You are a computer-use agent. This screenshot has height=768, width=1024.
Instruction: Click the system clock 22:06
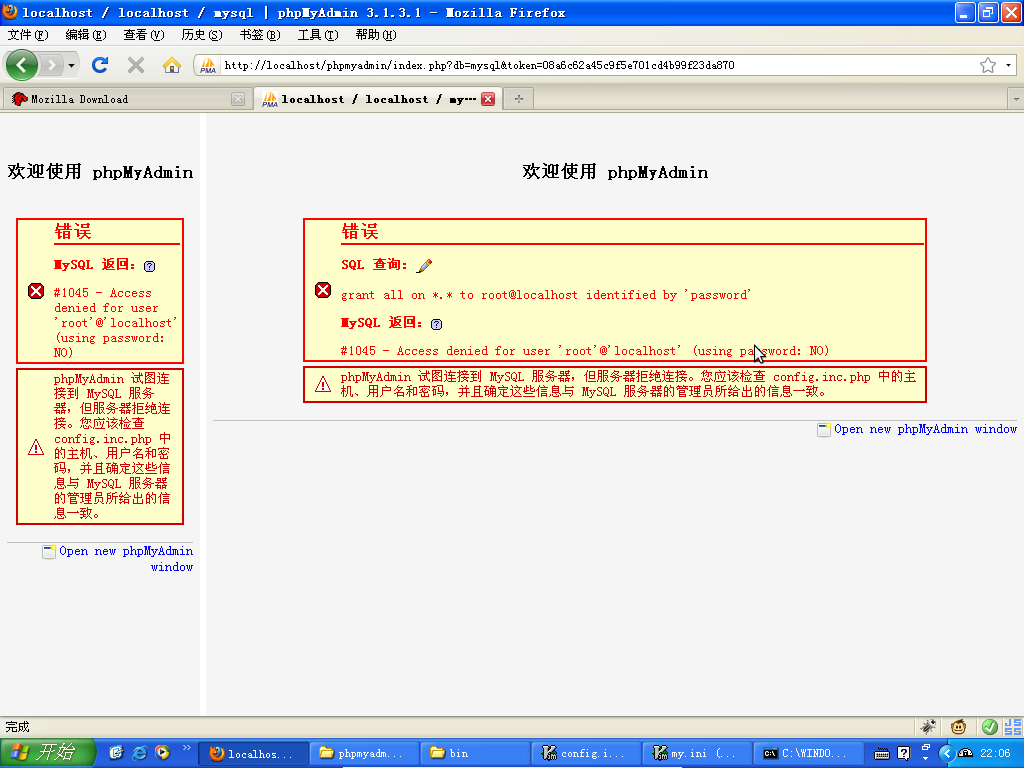pos(995,754)
